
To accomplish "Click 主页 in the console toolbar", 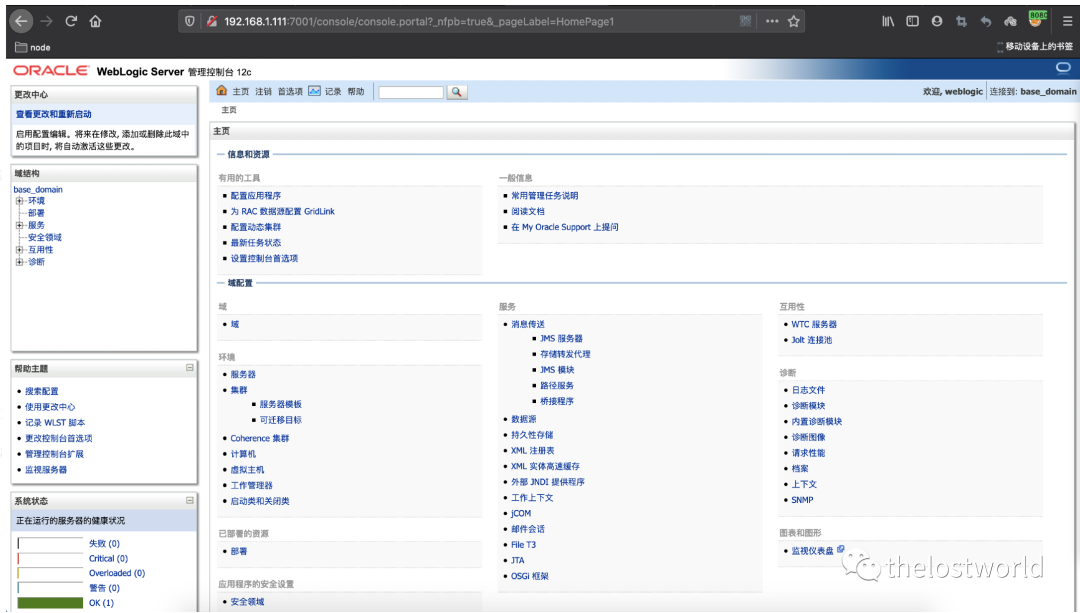I will coord(240,92).
